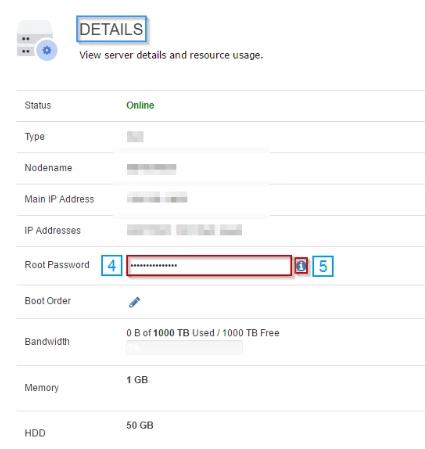Click the number 4 annotation box
425x449 pixels.
[112, 266]
